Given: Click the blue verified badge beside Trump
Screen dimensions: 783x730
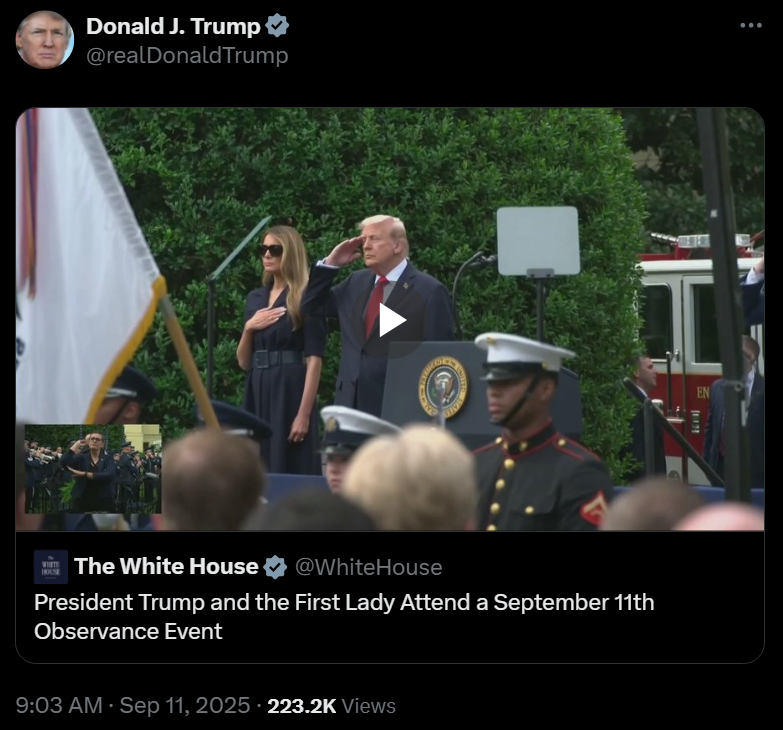Looking at the screenshot, I should tap(277, 26).
